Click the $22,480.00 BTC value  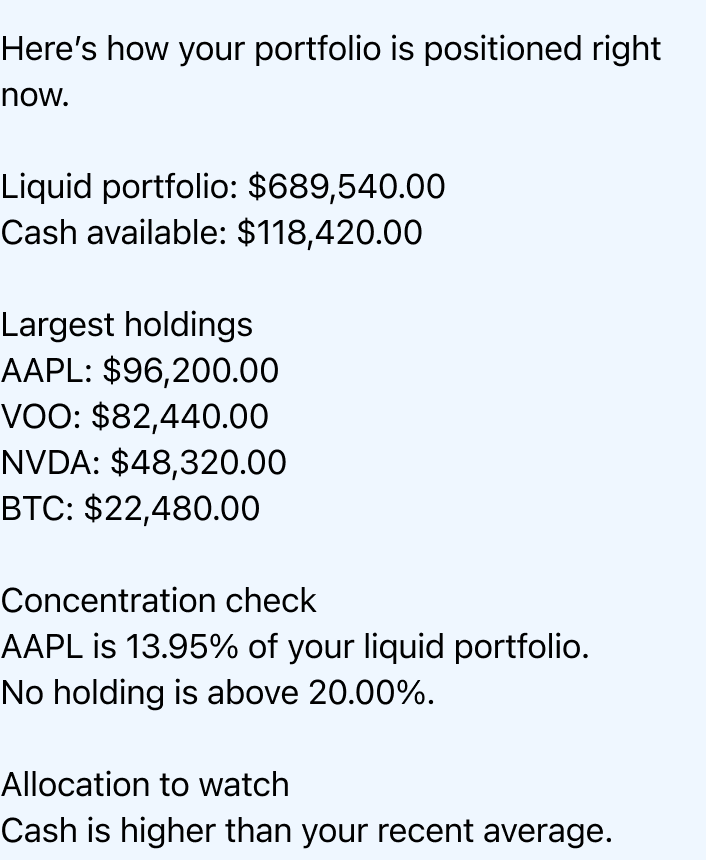[172, 509]
